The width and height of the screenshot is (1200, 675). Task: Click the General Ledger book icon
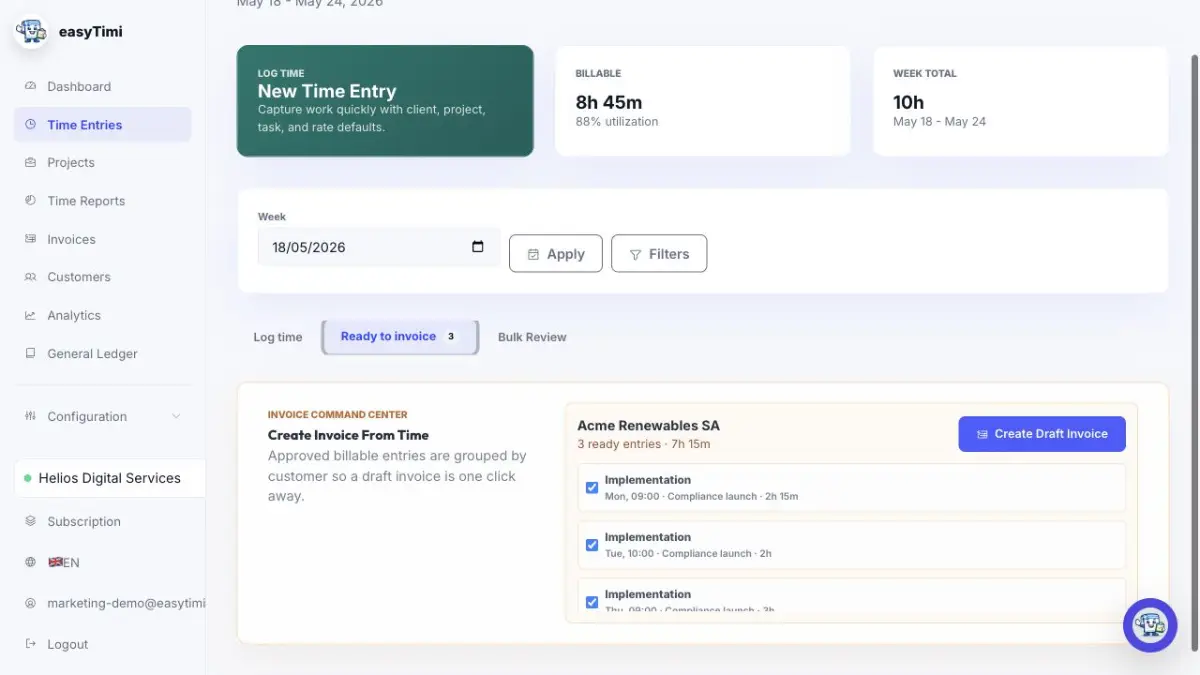(x=30, y=354)
